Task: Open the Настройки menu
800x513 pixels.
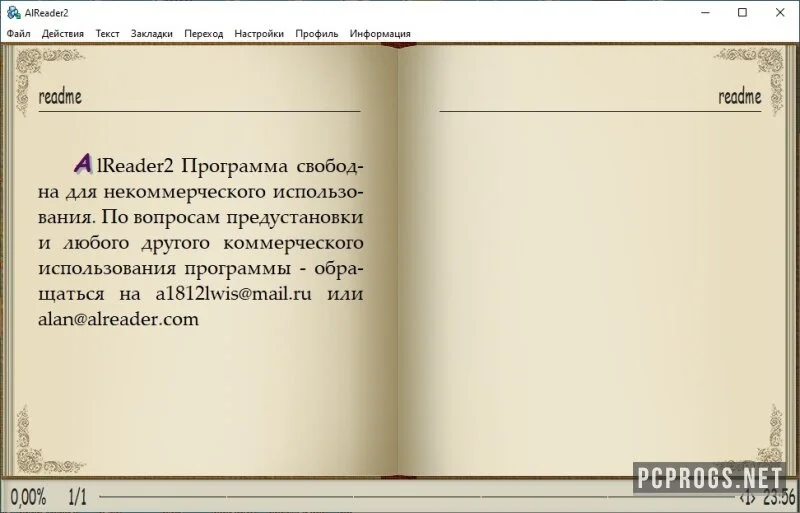Action: click(259, 34)
